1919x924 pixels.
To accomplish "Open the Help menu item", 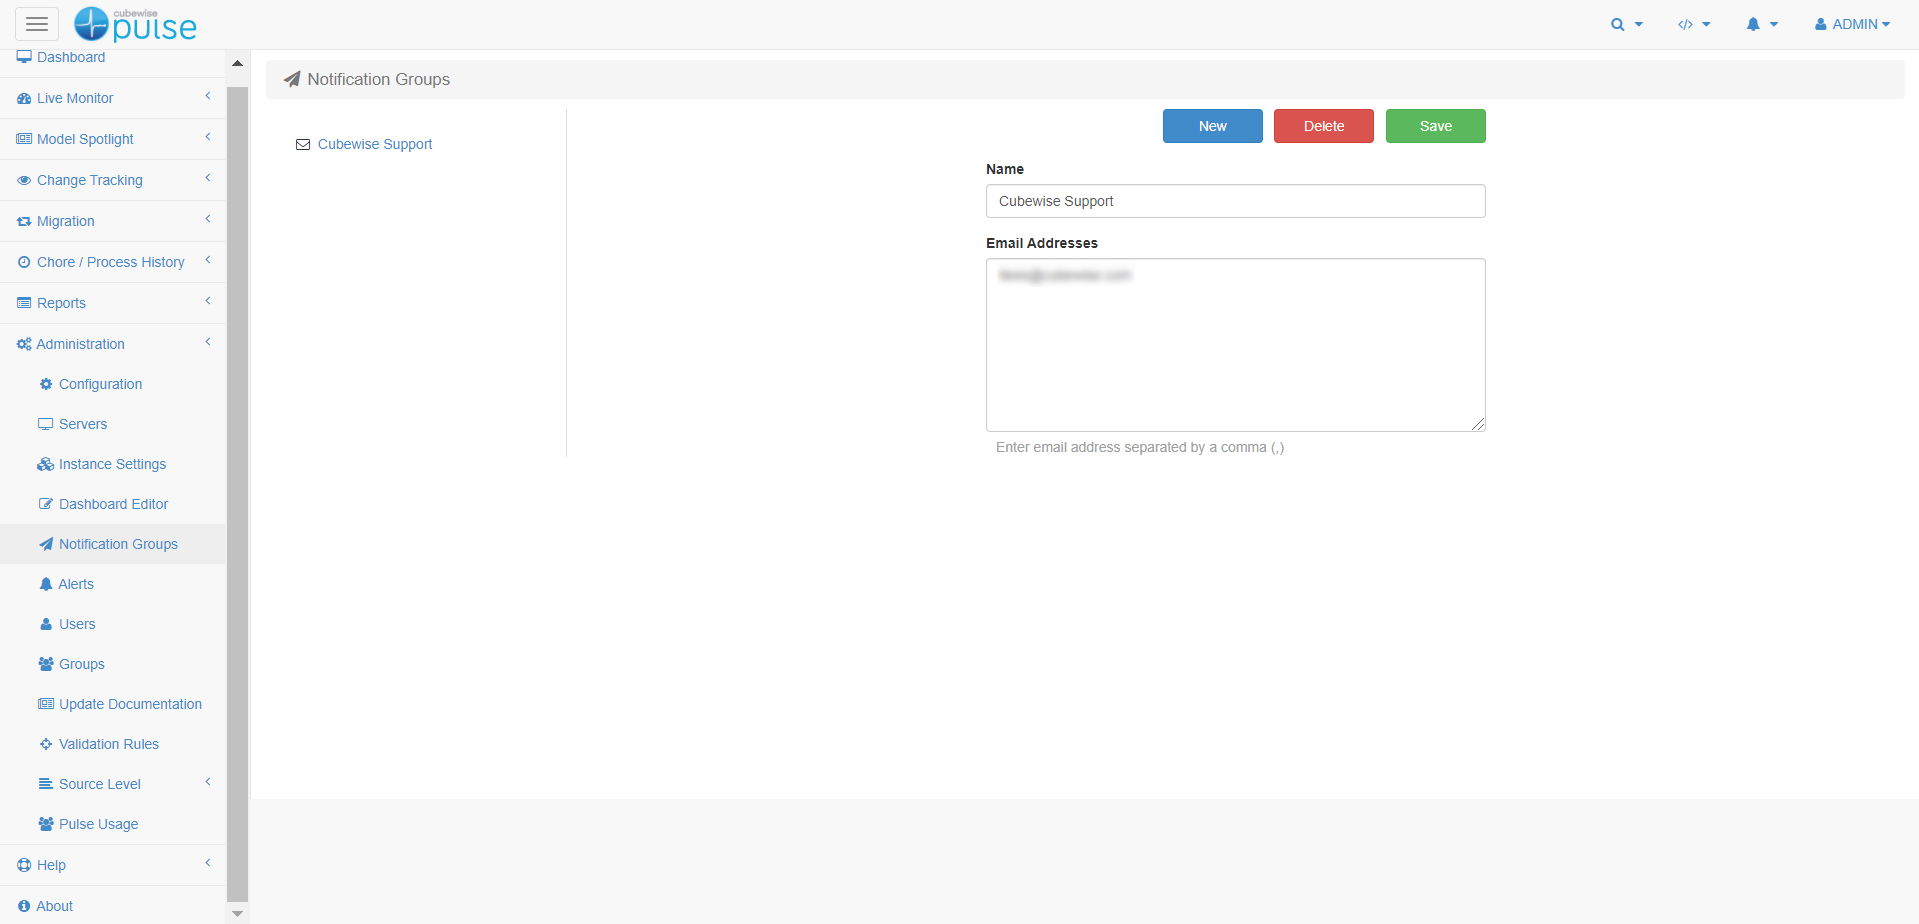I will [51, 865].
